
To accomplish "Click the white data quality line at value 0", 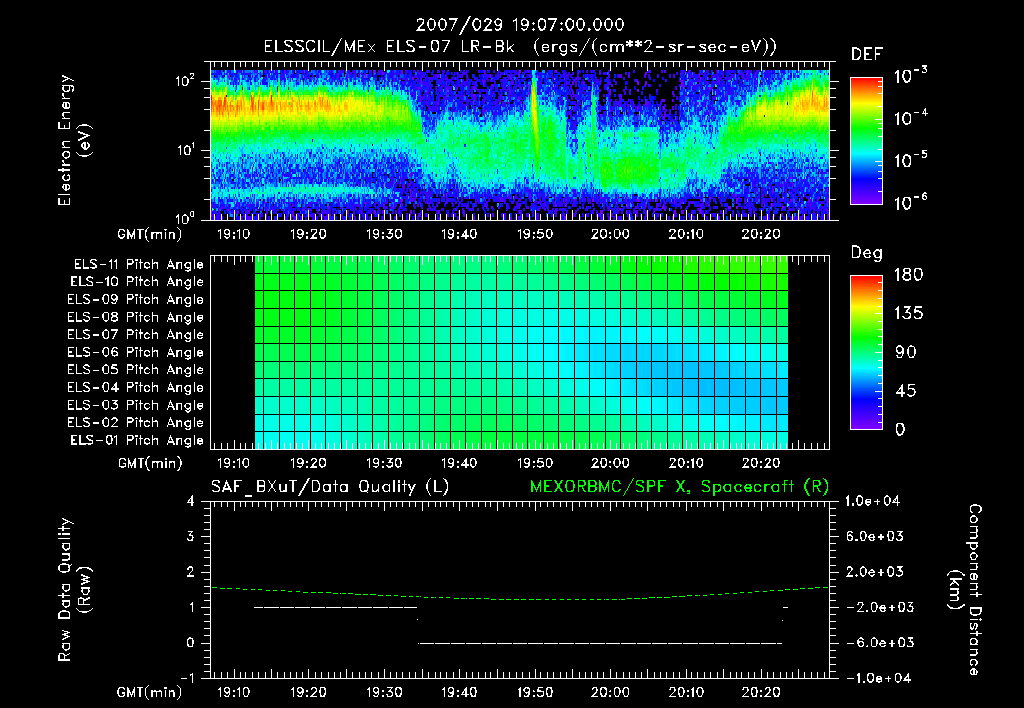I will coord(600,643).
